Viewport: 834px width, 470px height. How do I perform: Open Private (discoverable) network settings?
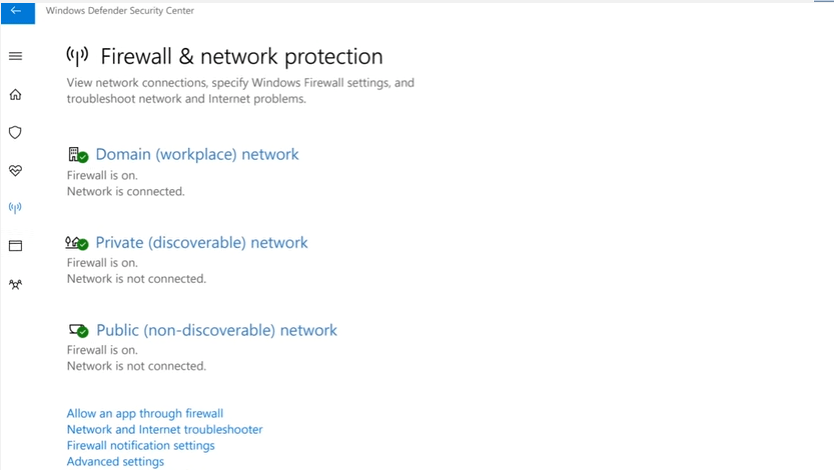tap(201, 243)
